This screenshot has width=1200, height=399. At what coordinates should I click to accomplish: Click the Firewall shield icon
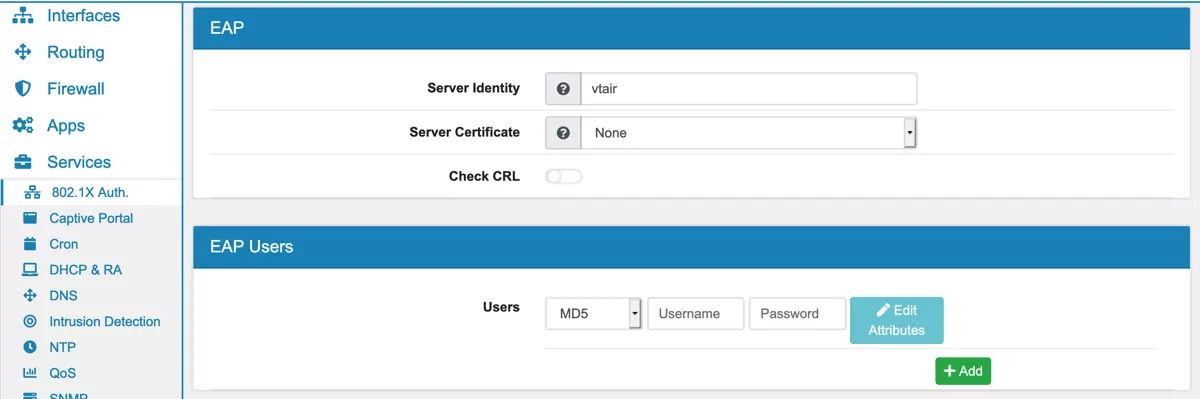[x=22, y=89]
